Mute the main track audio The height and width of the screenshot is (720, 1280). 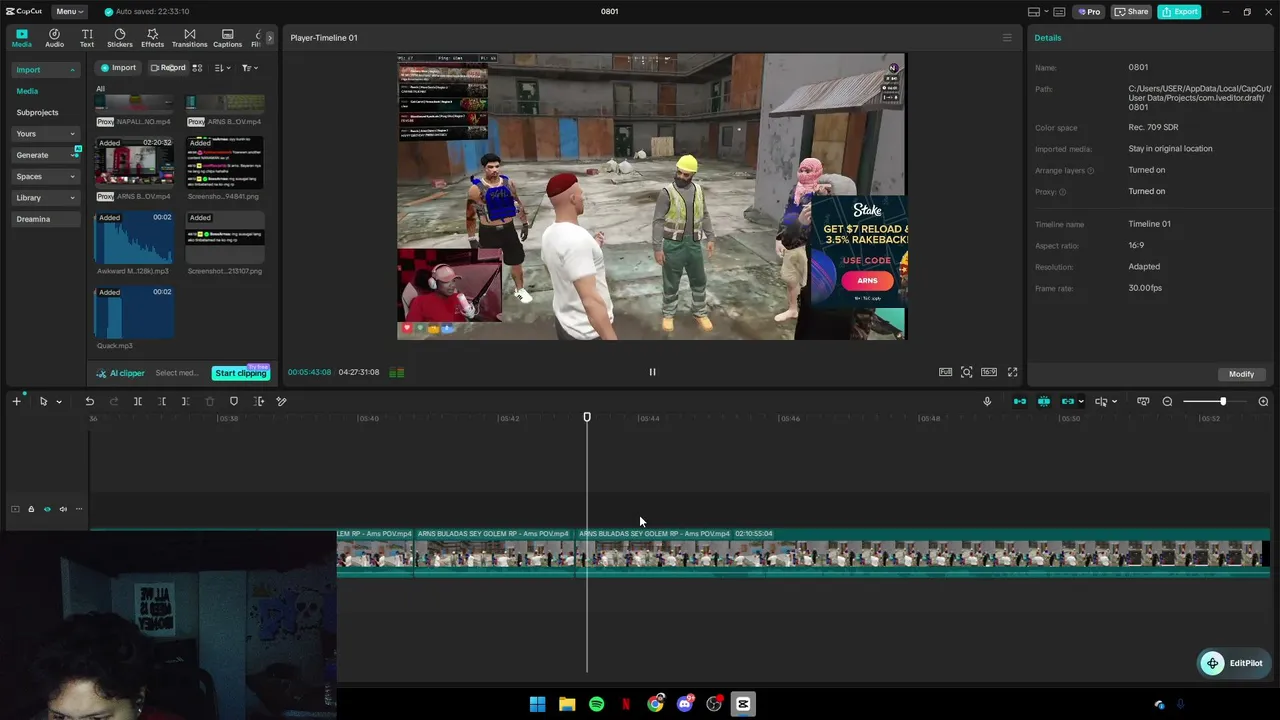[x=63, y=509]
